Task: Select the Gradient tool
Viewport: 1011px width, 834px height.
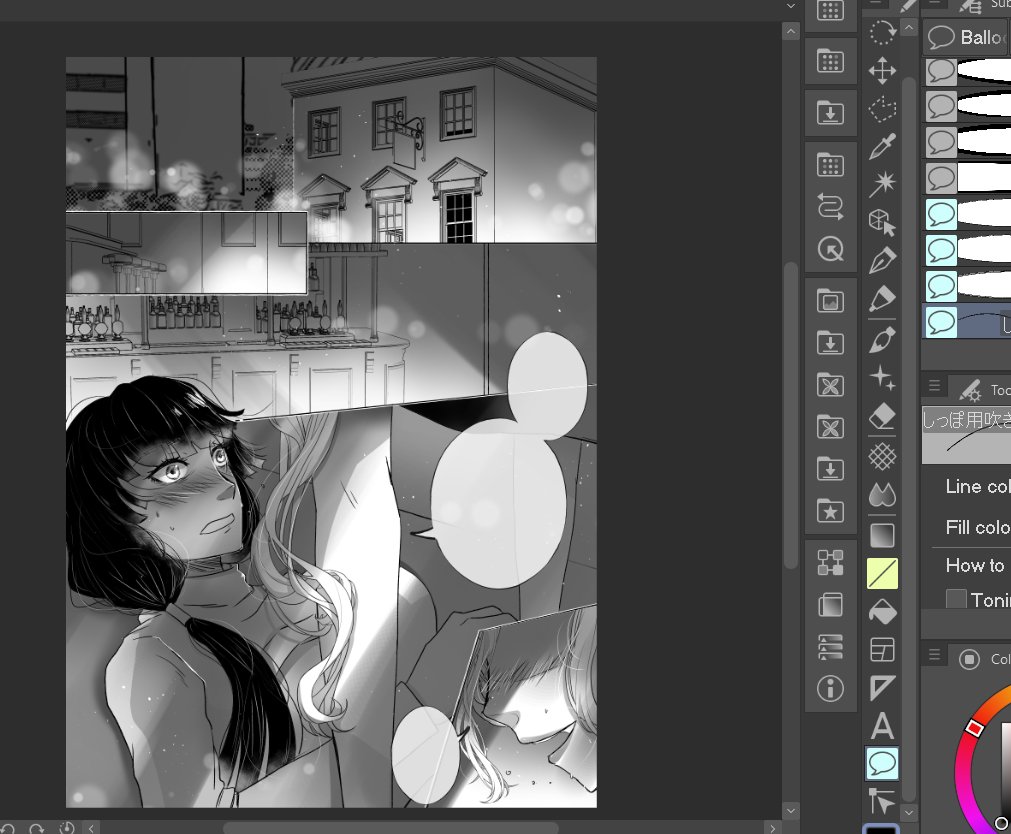Action: [x=882, y=535]
